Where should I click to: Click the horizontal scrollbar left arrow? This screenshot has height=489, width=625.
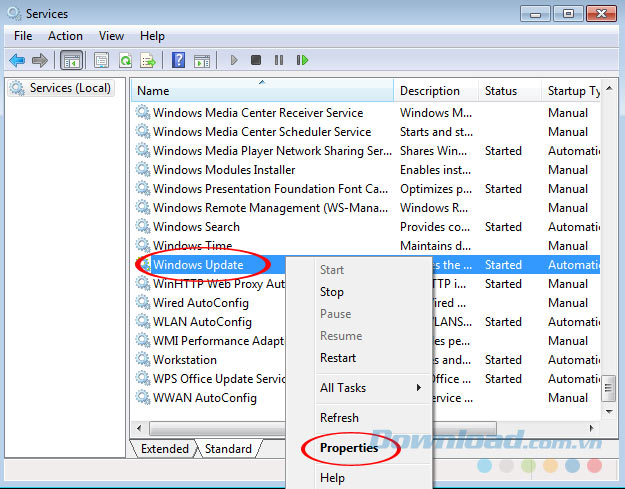(x=139, y=428)
